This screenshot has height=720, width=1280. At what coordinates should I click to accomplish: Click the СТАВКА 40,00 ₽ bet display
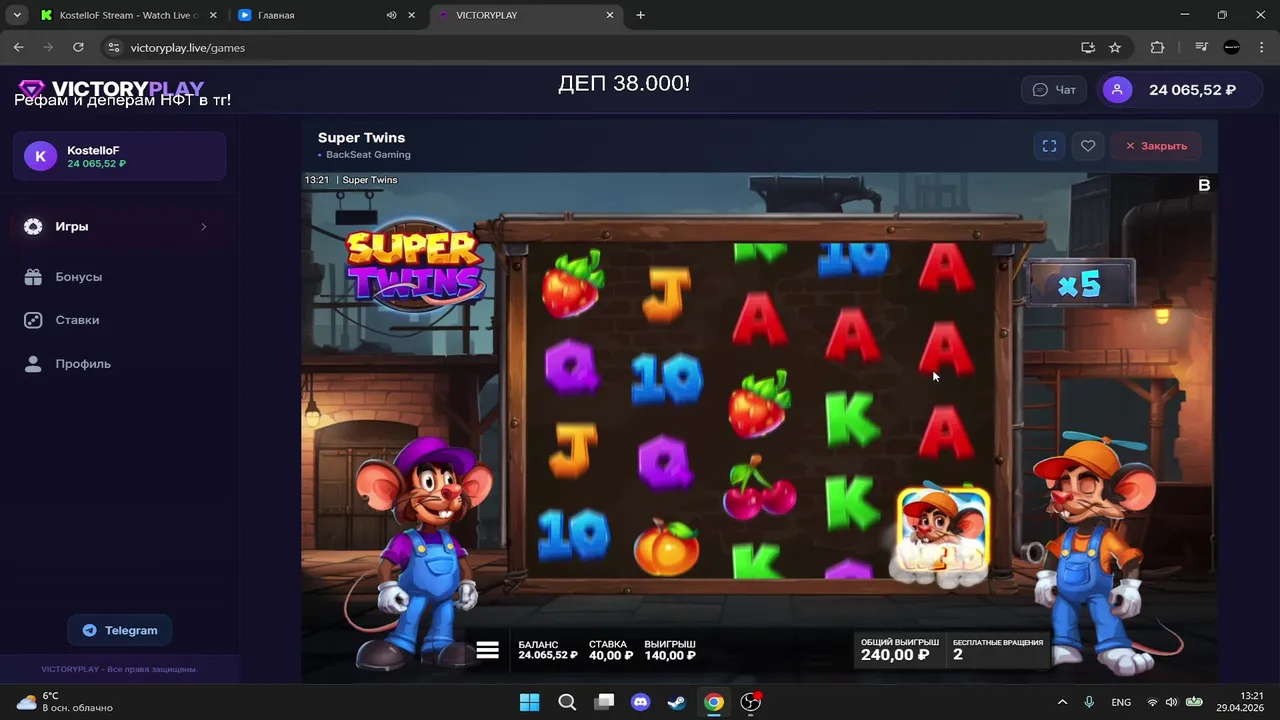click(x=611, y=650)
